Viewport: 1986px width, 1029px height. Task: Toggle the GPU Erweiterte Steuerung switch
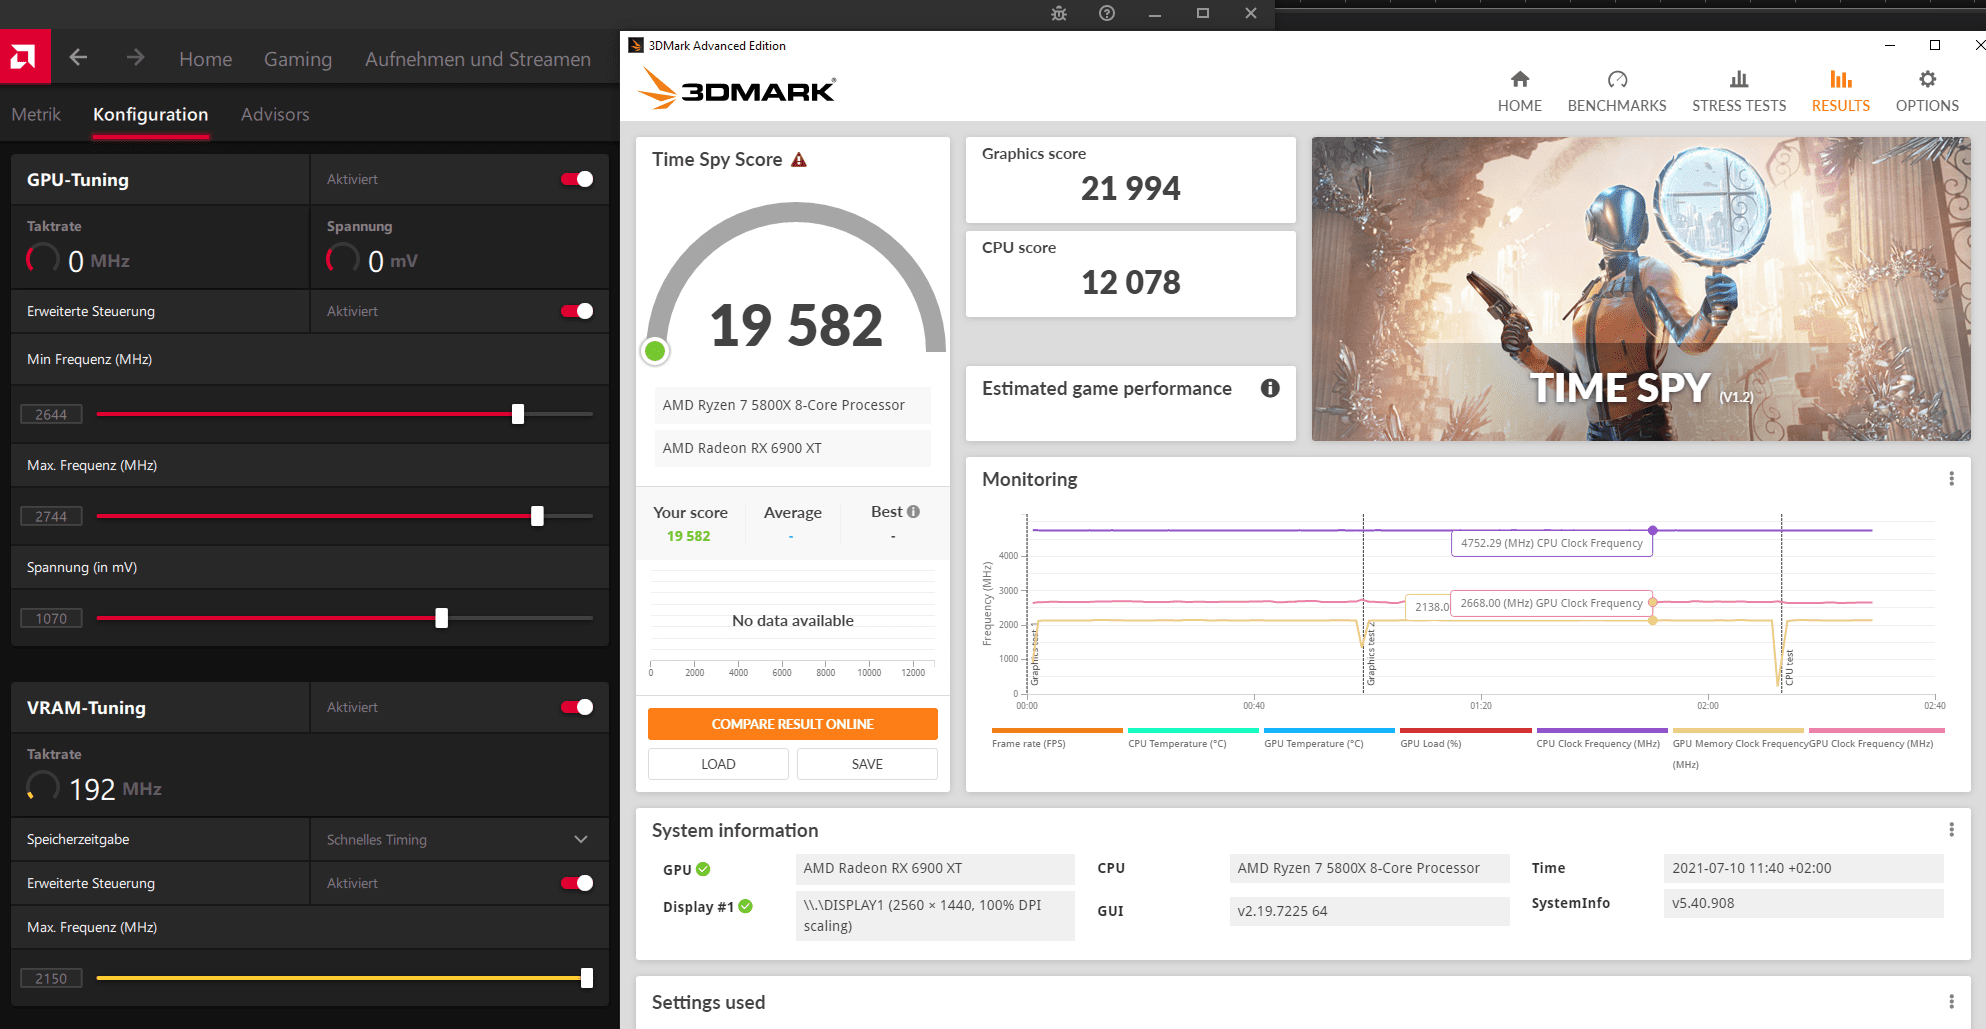[x=577, y=311]
